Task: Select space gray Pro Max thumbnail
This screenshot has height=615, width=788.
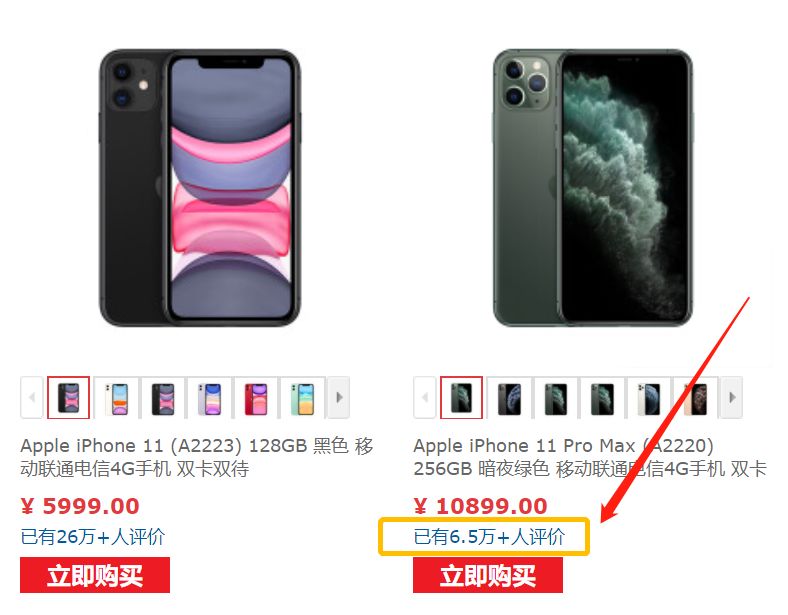Action: (509, 397)
